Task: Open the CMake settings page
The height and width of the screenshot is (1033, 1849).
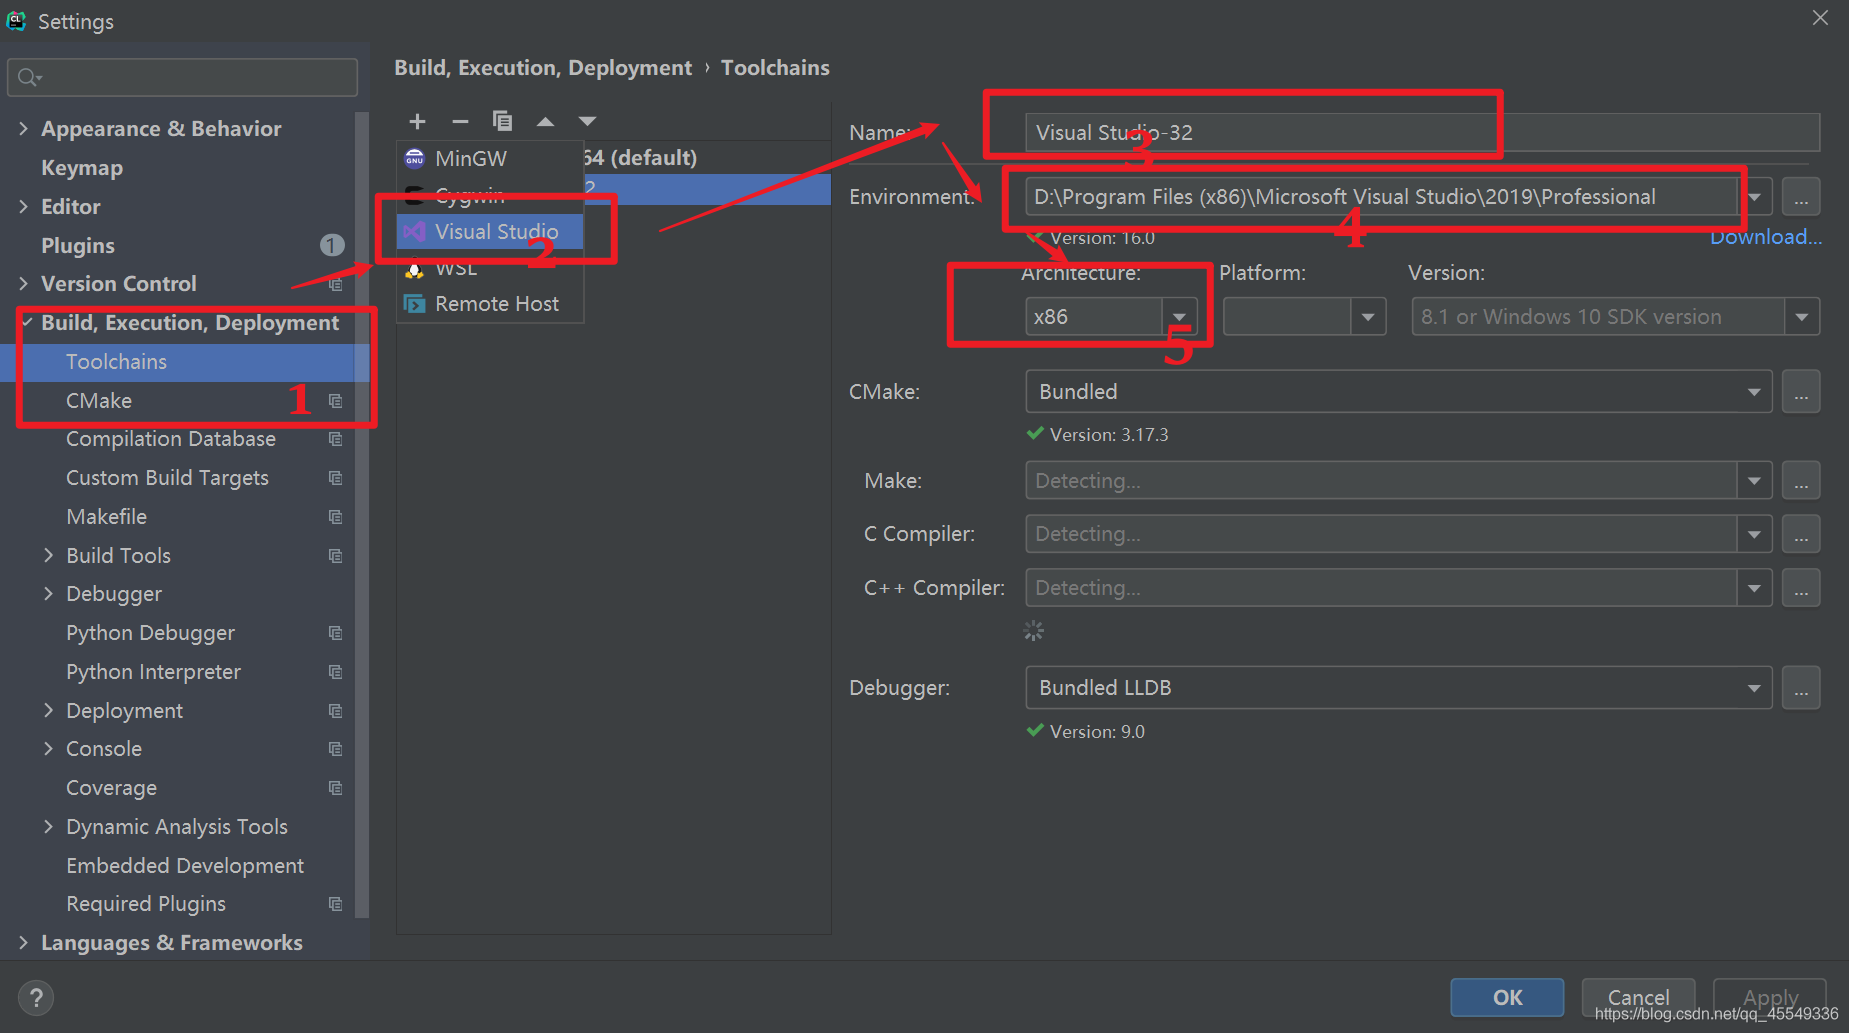Action: pyautogui.click(x=99, y=401)
